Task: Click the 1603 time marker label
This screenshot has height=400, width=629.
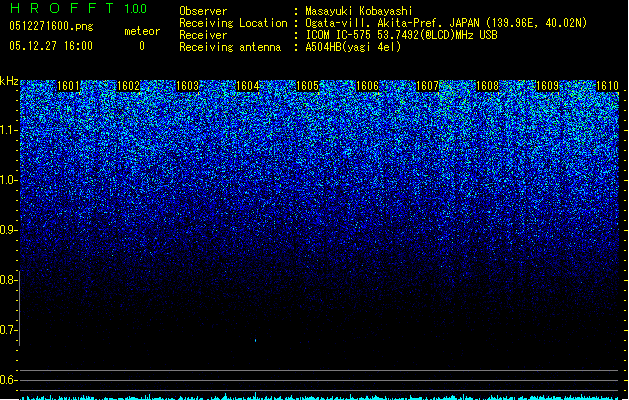Action: coord(188,86)
